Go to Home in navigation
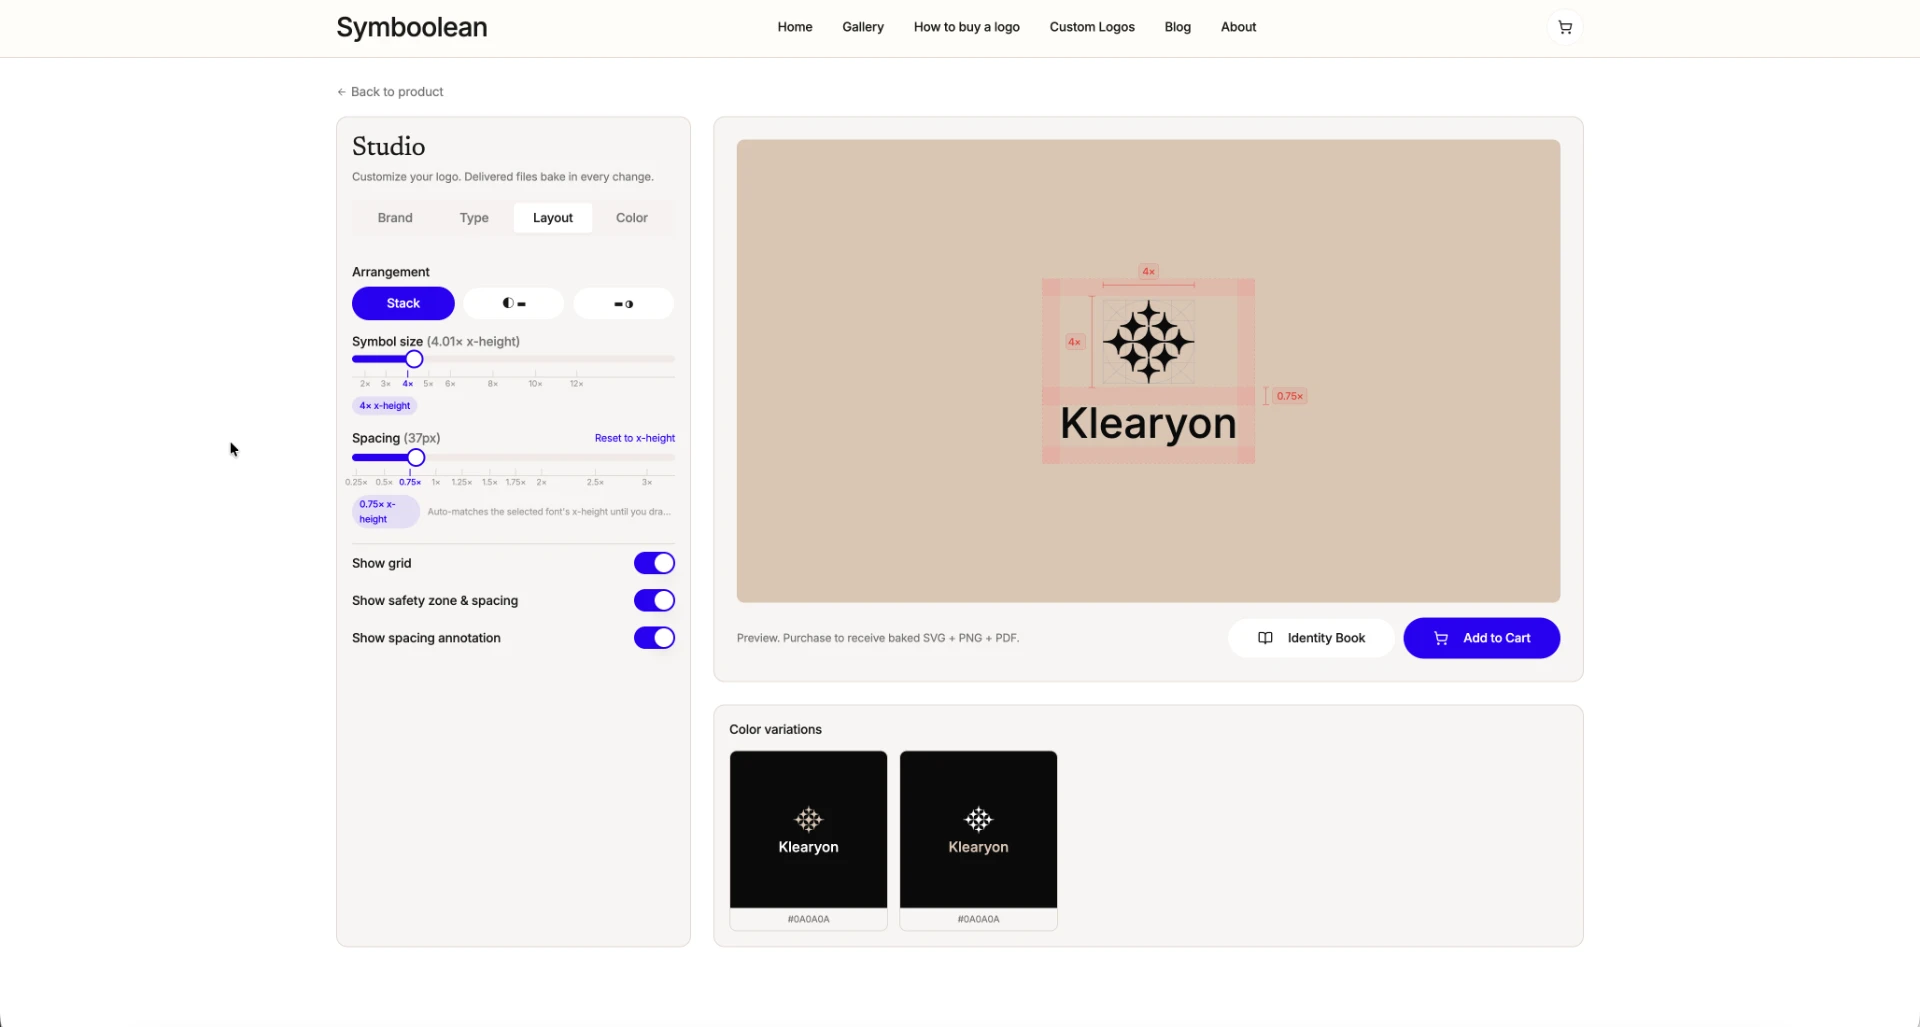Viewport: 1920px width, 1027px height. pos(795,27)
